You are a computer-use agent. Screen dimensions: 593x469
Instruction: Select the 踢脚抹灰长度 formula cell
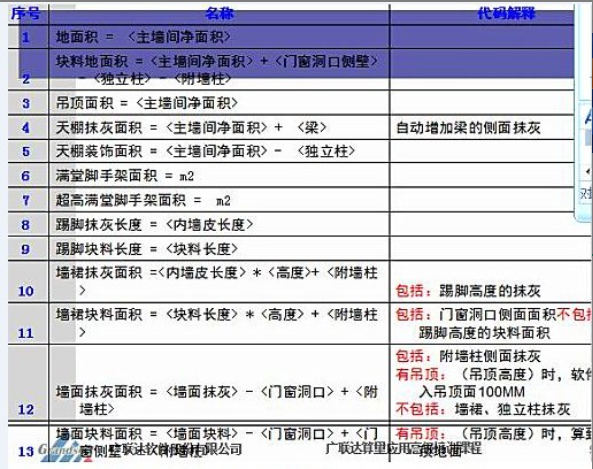click(219, 225)
